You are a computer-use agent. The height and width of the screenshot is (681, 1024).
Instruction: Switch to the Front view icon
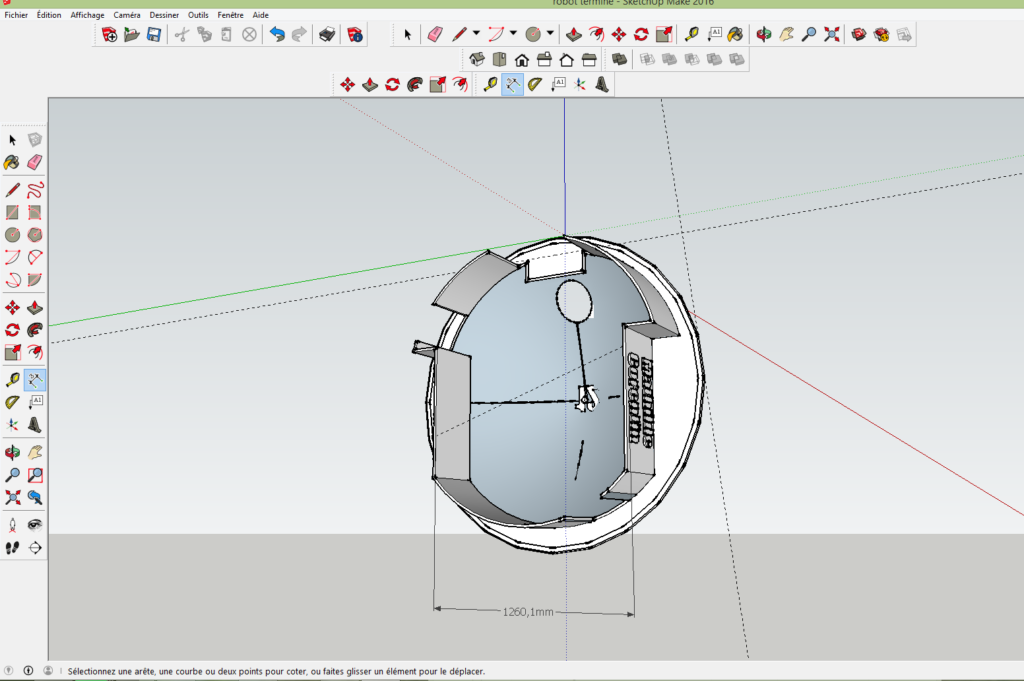tap(522, 60)
